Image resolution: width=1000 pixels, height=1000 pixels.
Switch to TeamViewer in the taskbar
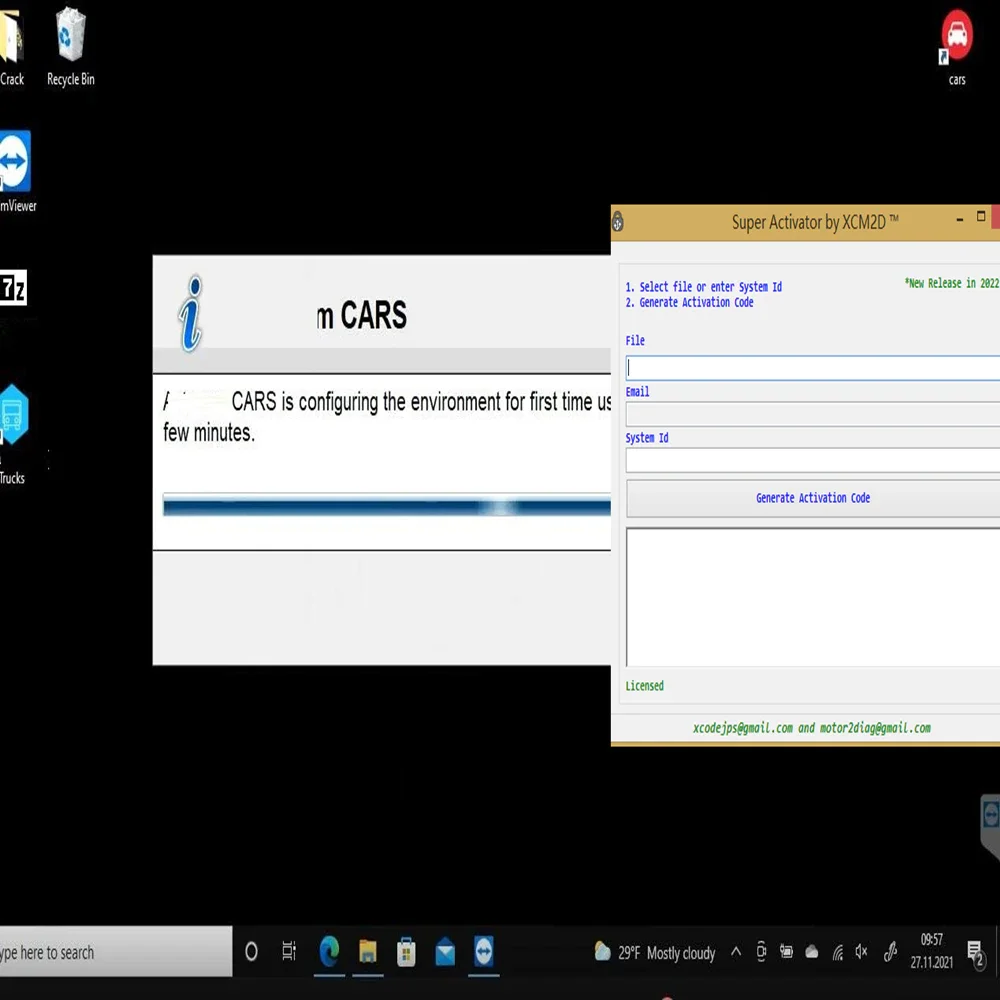(x=484, y=951)
